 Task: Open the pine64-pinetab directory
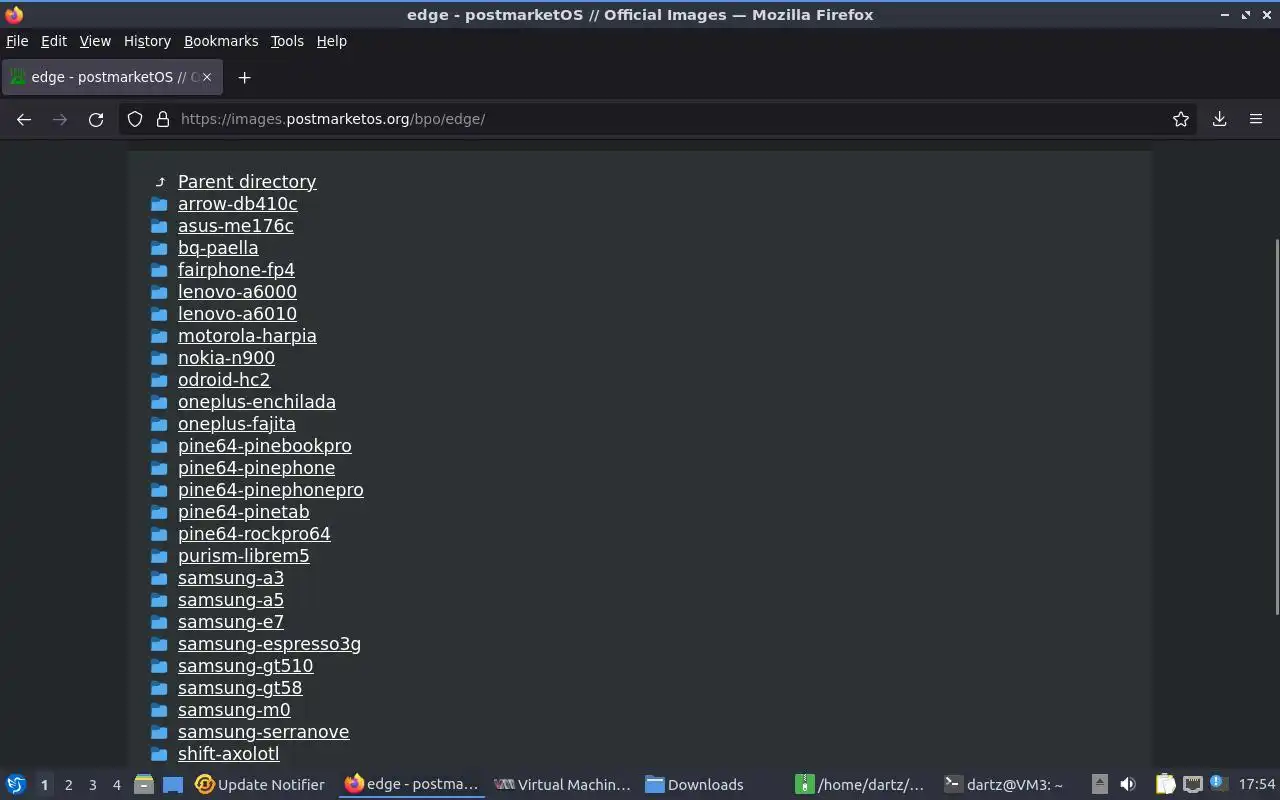[244, 512]
